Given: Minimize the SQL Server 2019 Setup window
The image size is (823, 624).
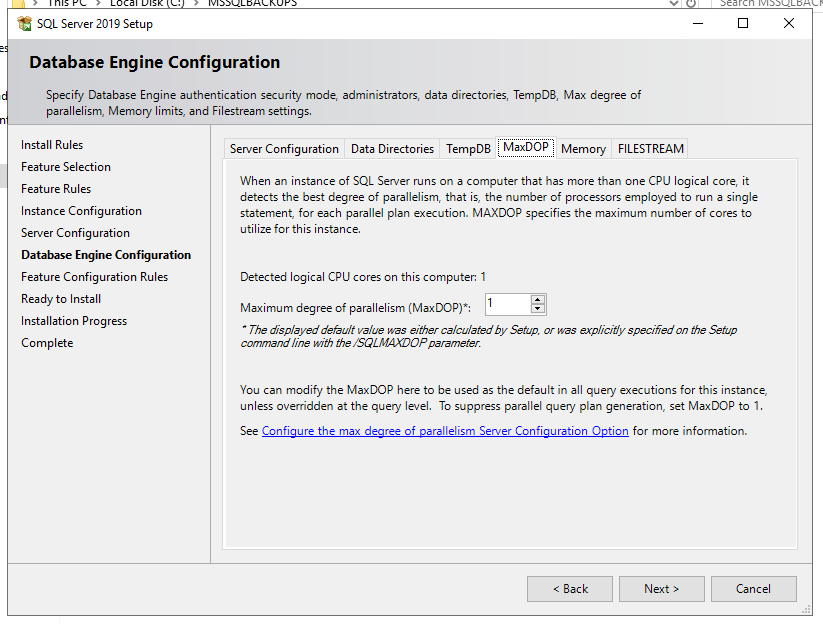Looking at the screenshot, I should (698, 24).
